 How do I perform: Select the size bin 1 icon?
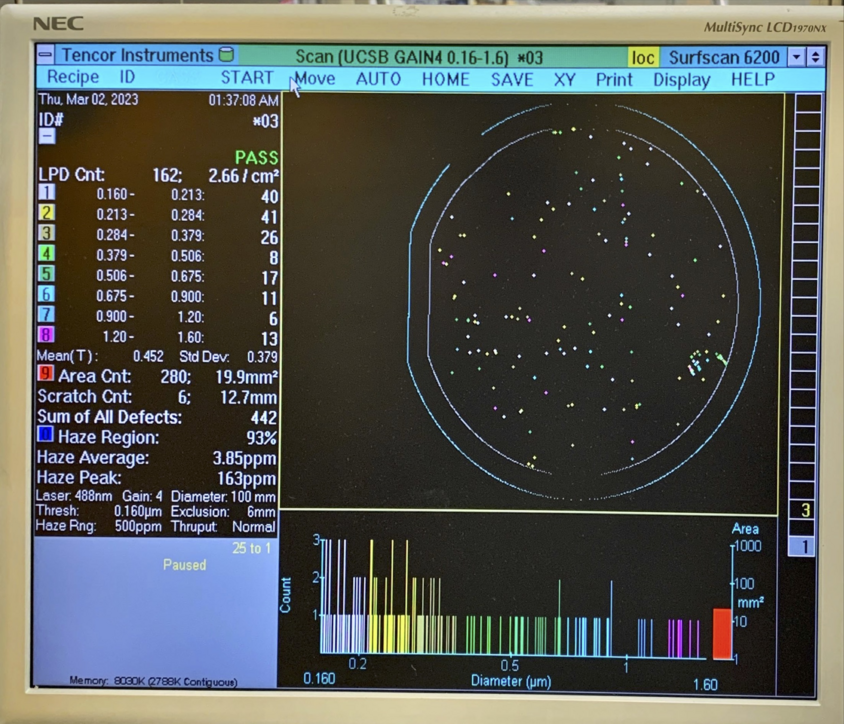[x=45, y=190]
